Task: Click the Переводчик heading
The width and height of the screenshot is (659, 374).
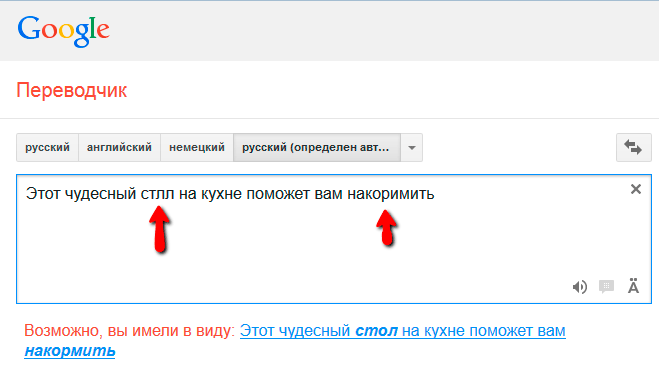Action: click(71, 90)
